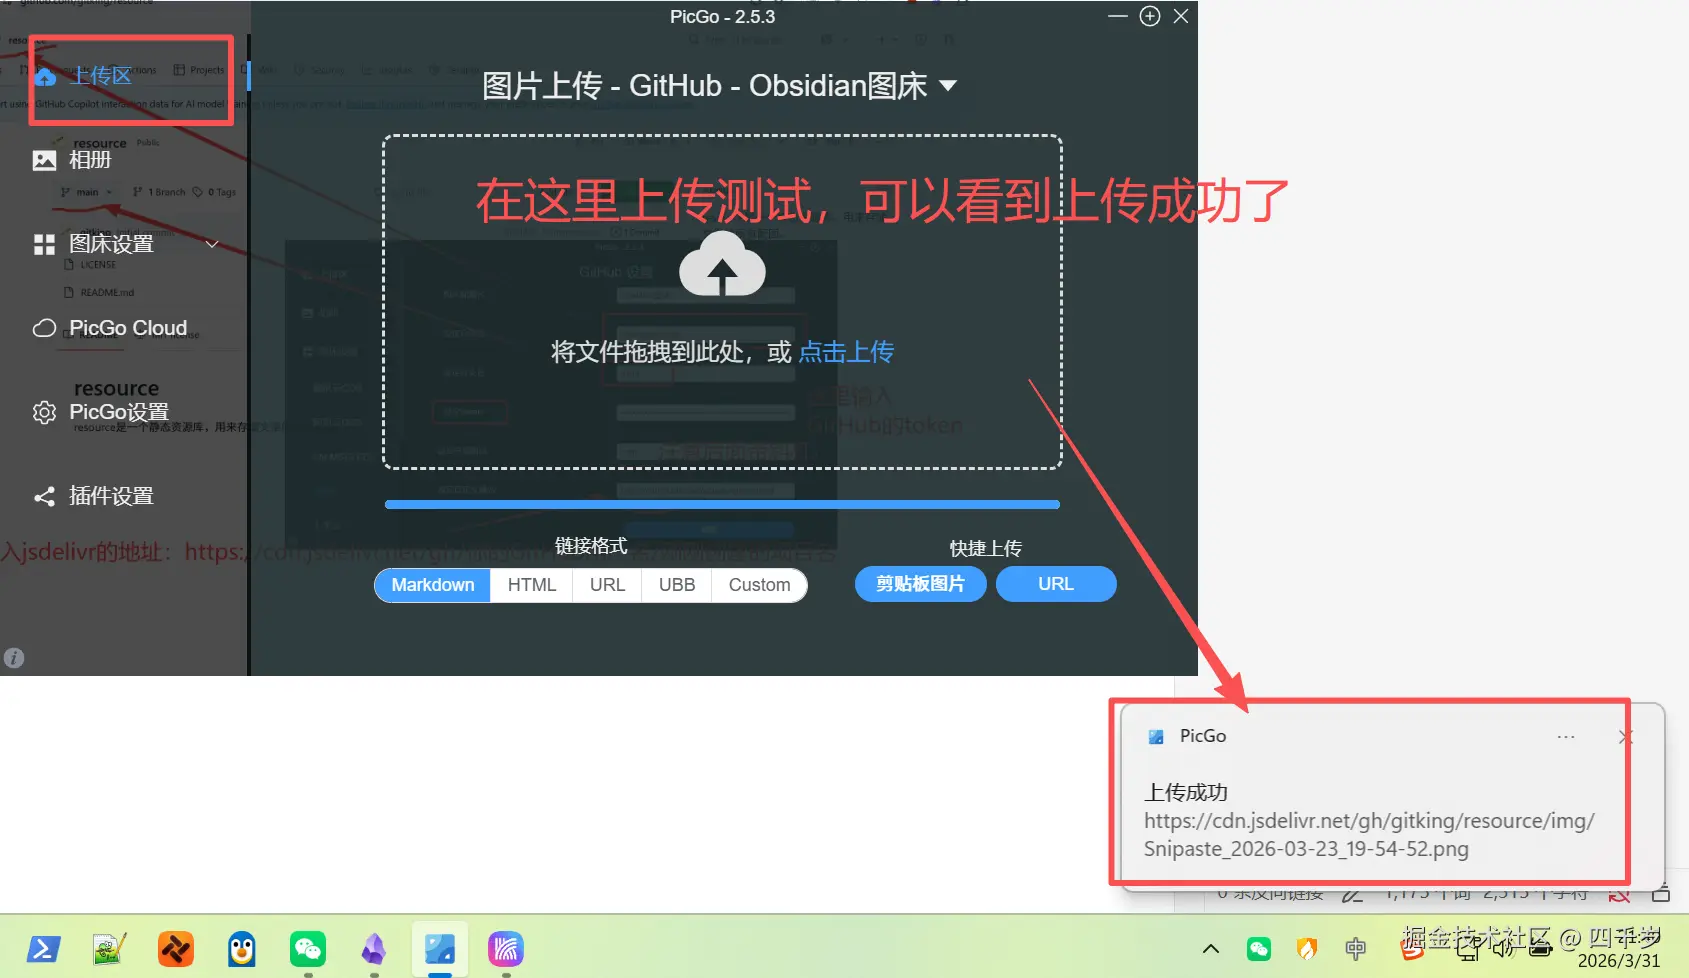Open the GitHub image bed selector dropdown
The image size is (1689, 978).
pyautogui.click(x=948, y=86)
